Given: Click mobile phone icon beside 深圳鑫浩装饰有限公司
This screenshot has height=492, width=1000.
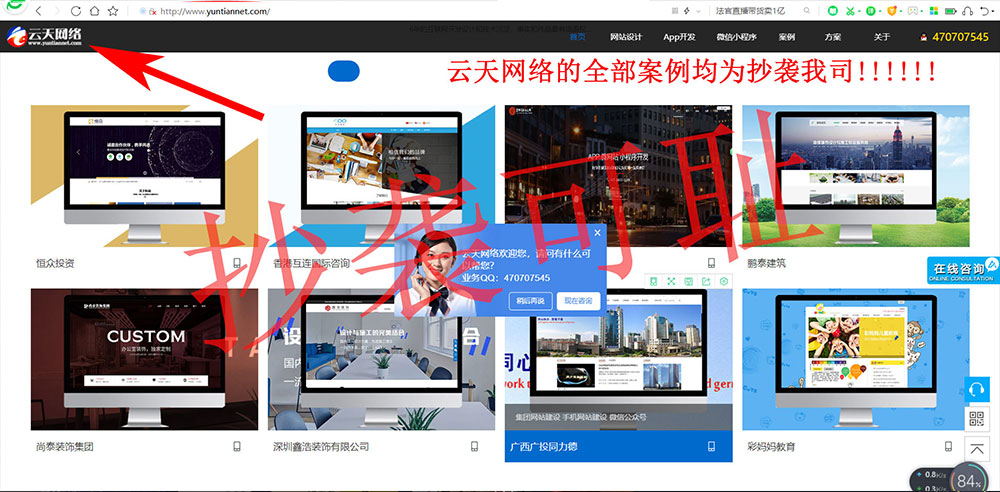Looking at the screenshot, I should click(x=474, y=447).
